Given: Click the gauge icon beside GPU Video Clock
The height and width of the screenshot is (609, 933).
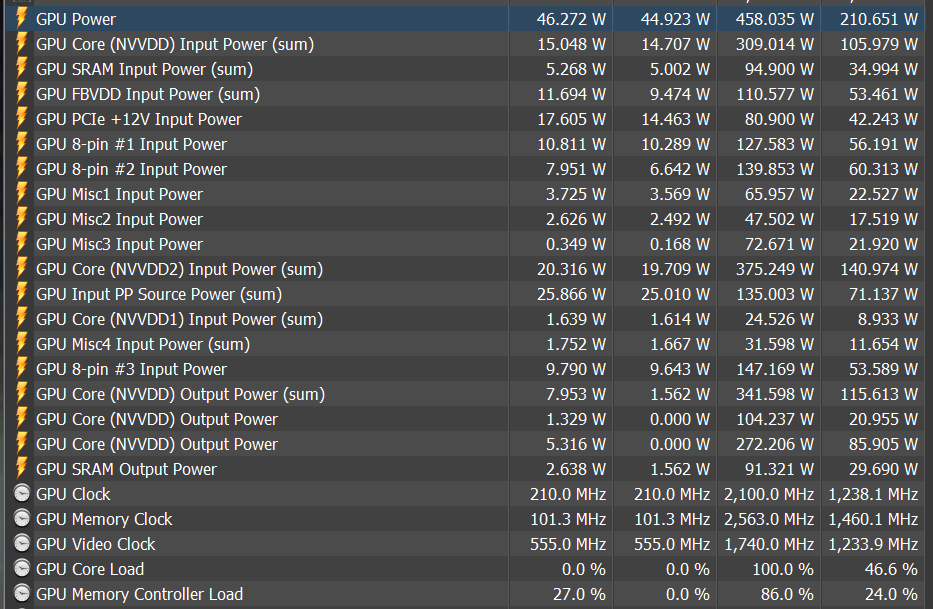Looking at the screenshot, I should [x=21, y=544].
